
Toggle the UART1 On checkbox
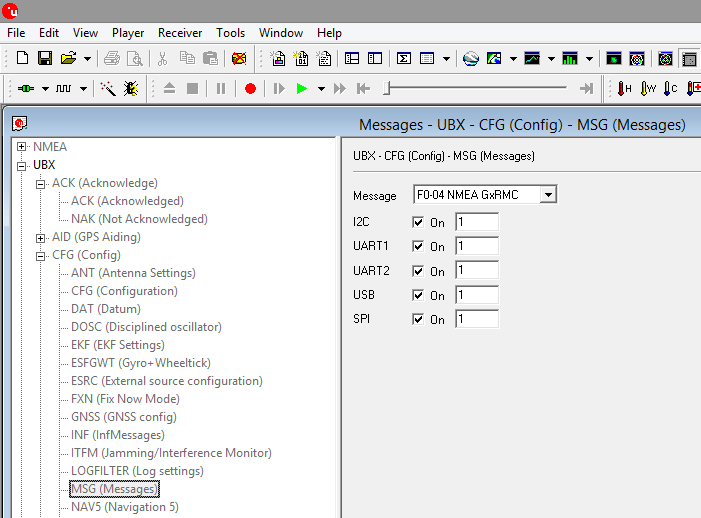click(418, 246)
